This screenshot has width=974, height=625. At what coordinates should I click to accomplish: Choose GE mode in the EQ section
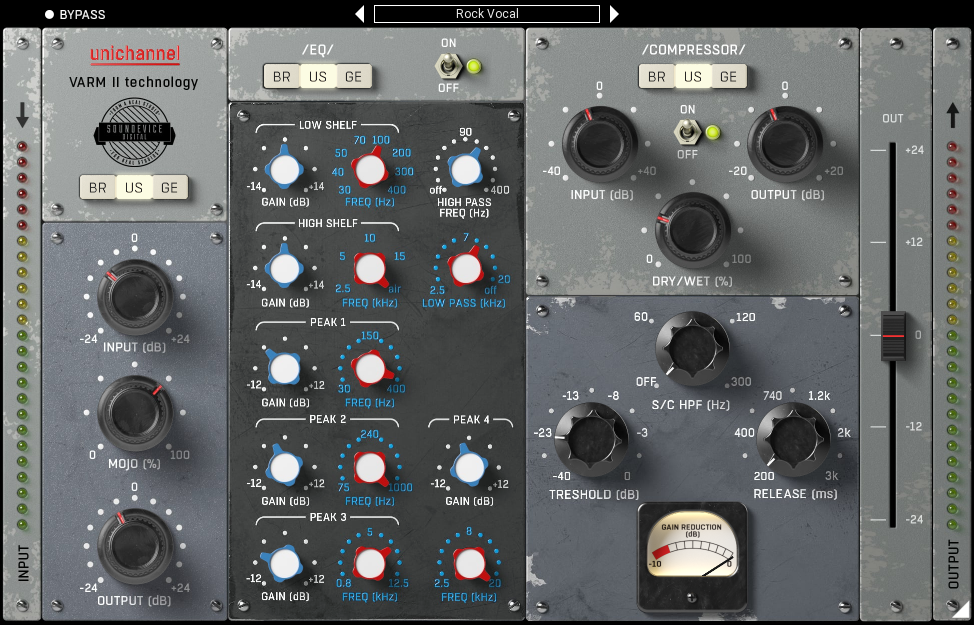[x=353, y=77]
